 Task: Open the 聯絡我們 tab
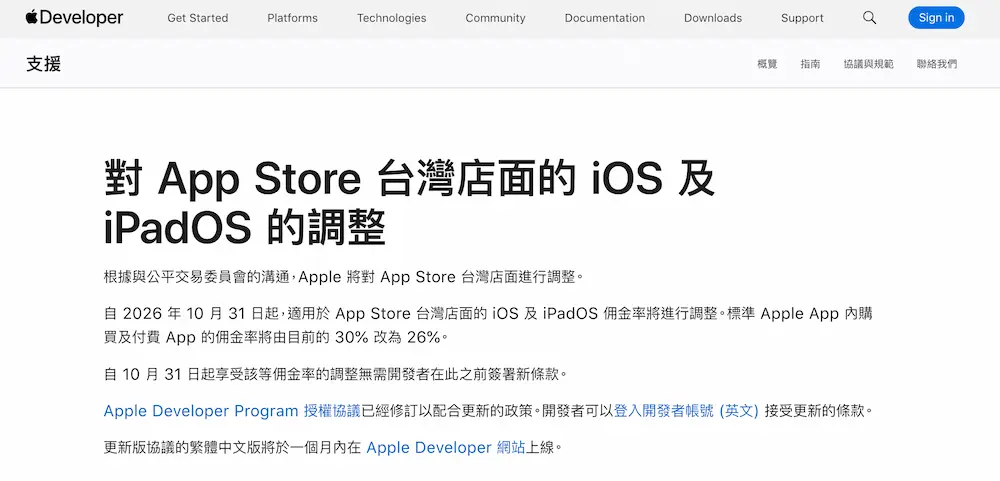click(x=937, y=64)
